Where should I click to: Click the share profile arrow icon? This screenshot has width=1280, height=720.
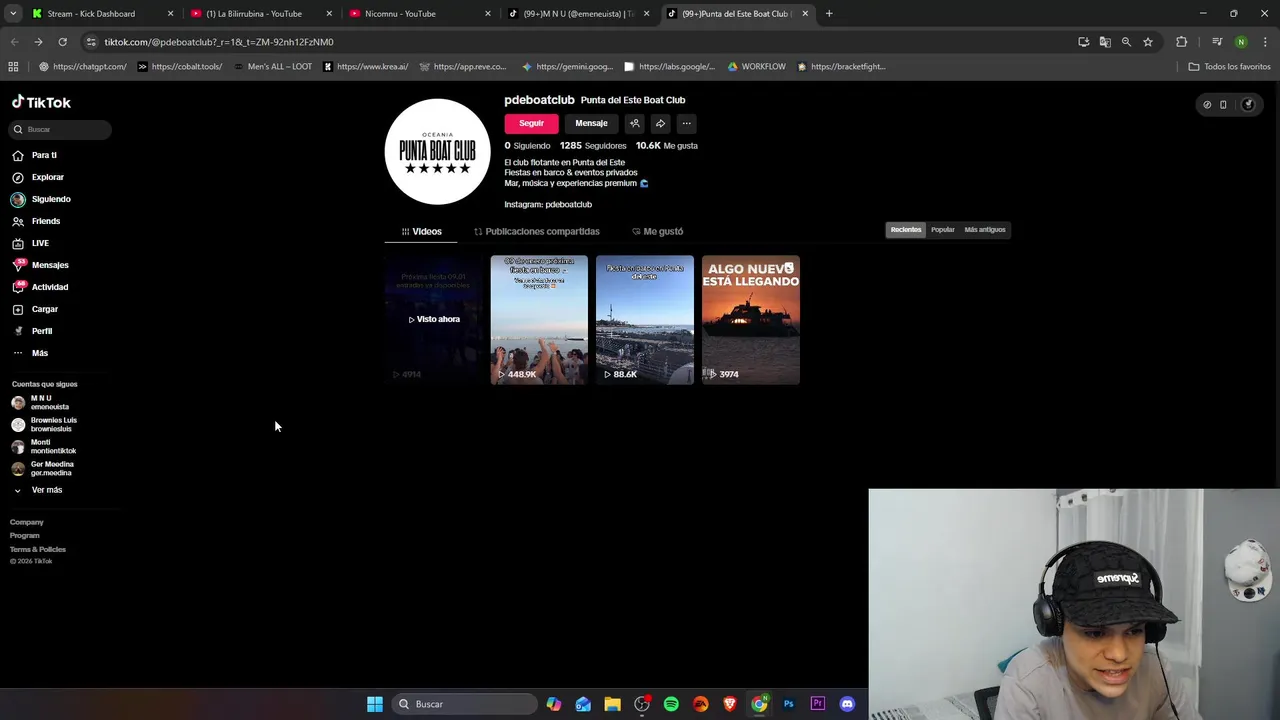coord(660,123)
